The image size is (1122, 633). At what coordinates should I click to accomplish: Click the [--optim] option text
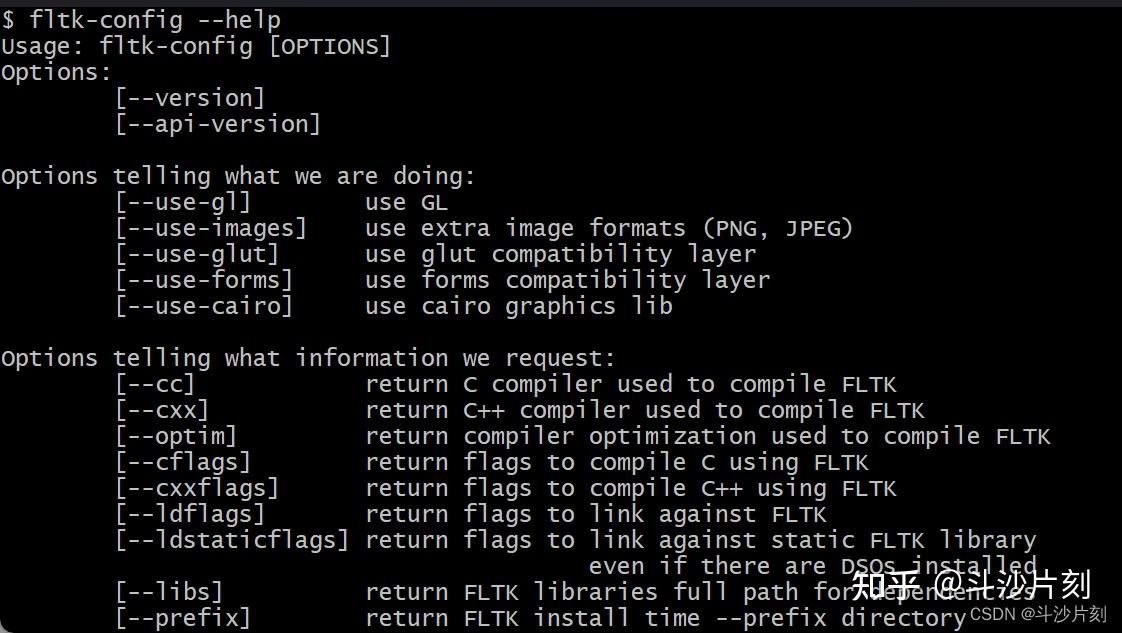pos(176,436)
